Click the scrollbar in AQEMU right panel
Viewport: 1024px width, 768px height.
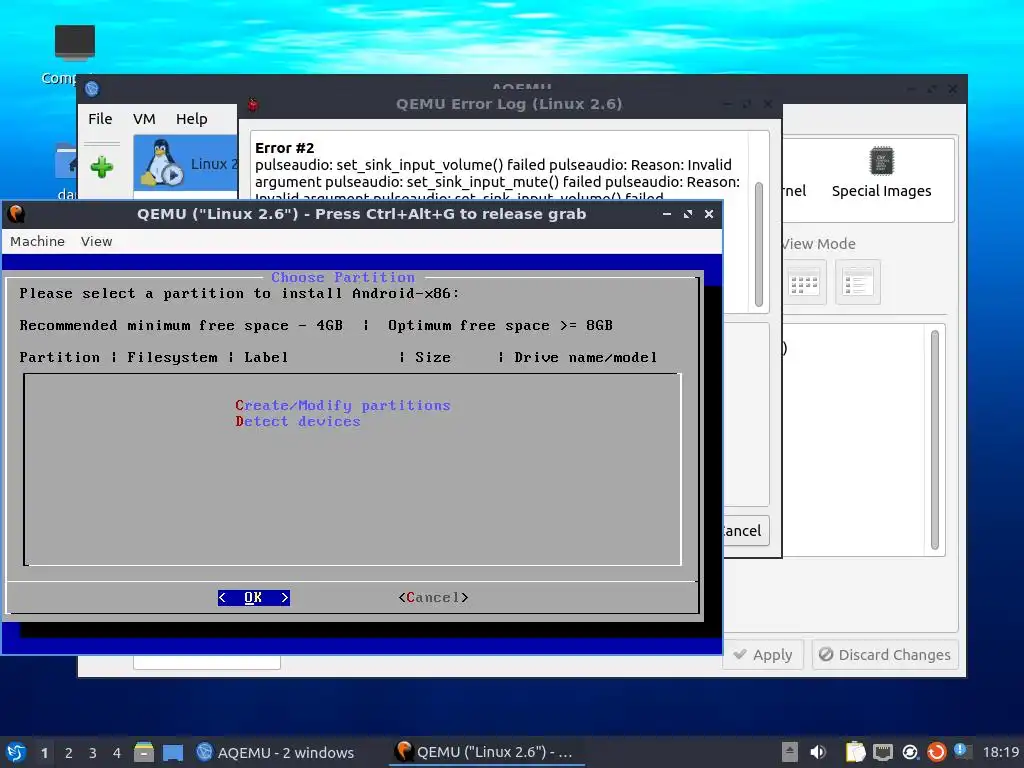(x=935, y=440)
